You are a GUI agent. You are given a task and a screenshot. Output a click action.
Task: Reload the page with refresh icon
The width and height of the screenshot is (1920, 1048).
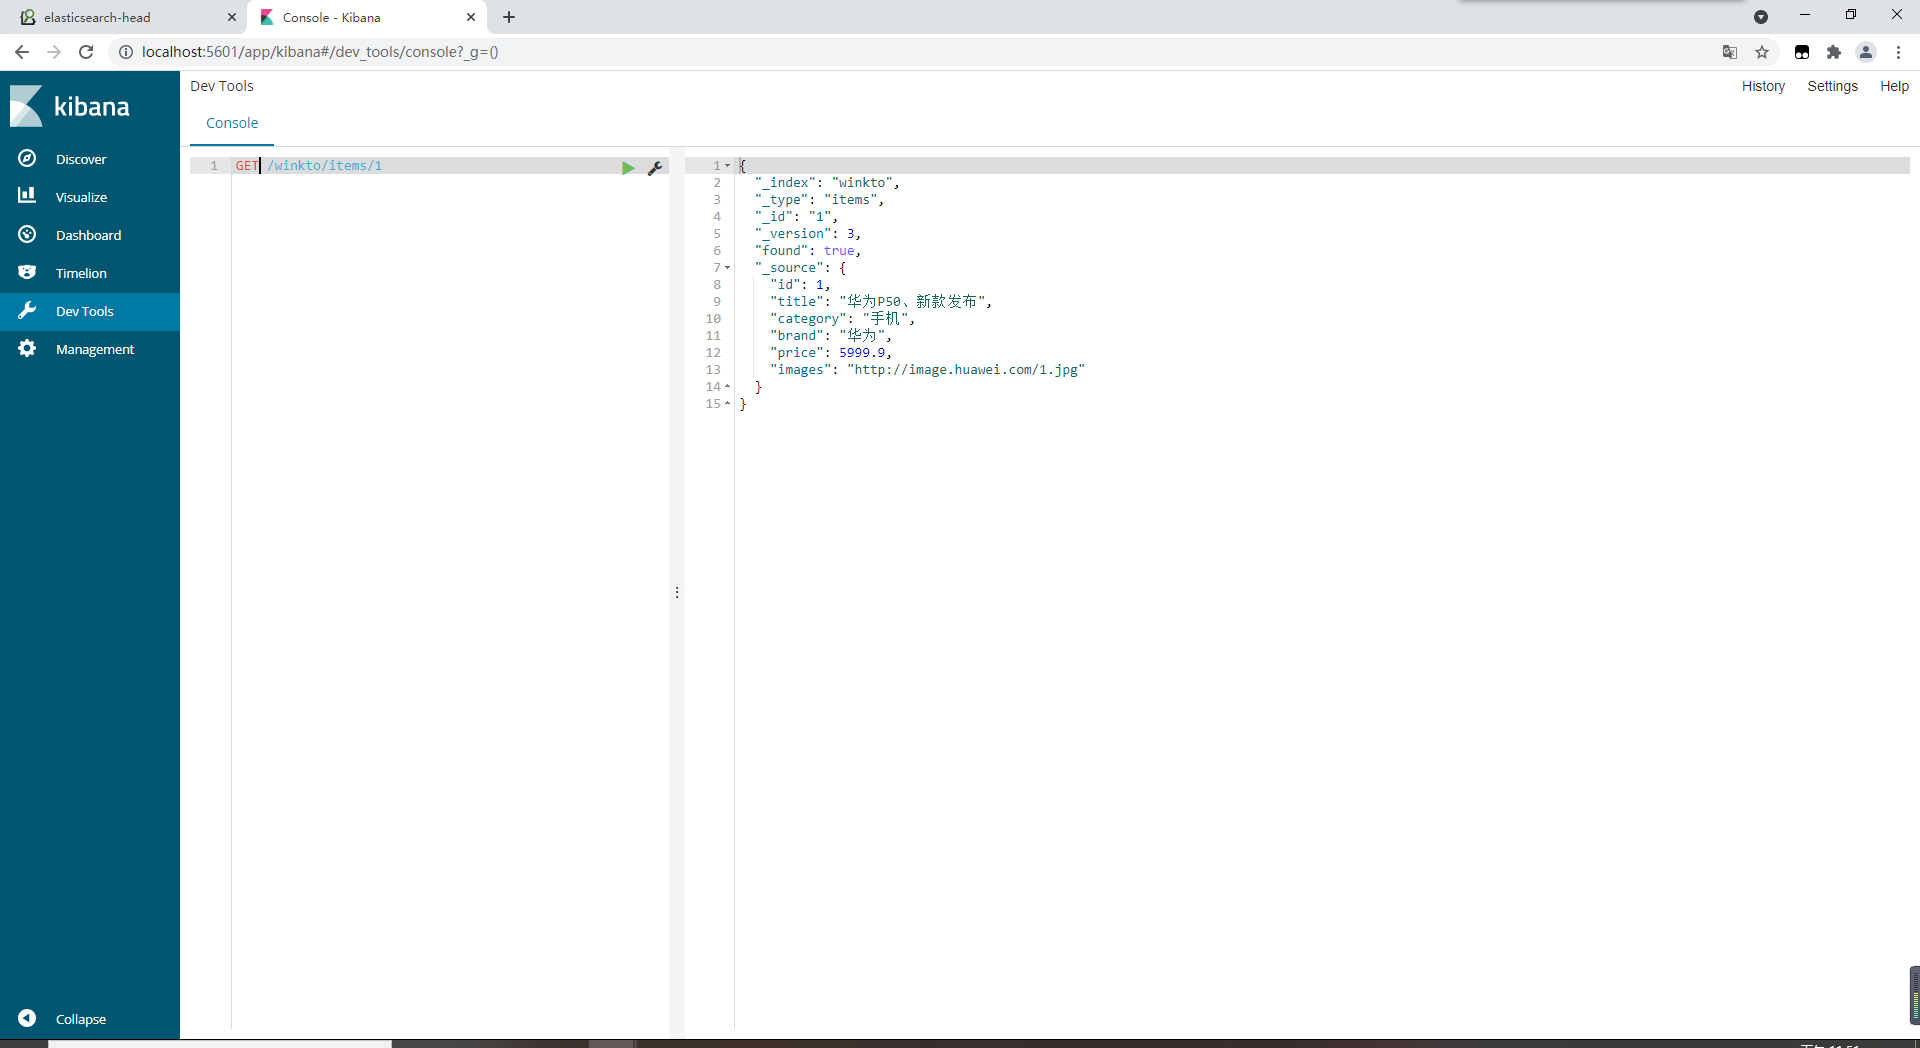click(x=86, y=52)
